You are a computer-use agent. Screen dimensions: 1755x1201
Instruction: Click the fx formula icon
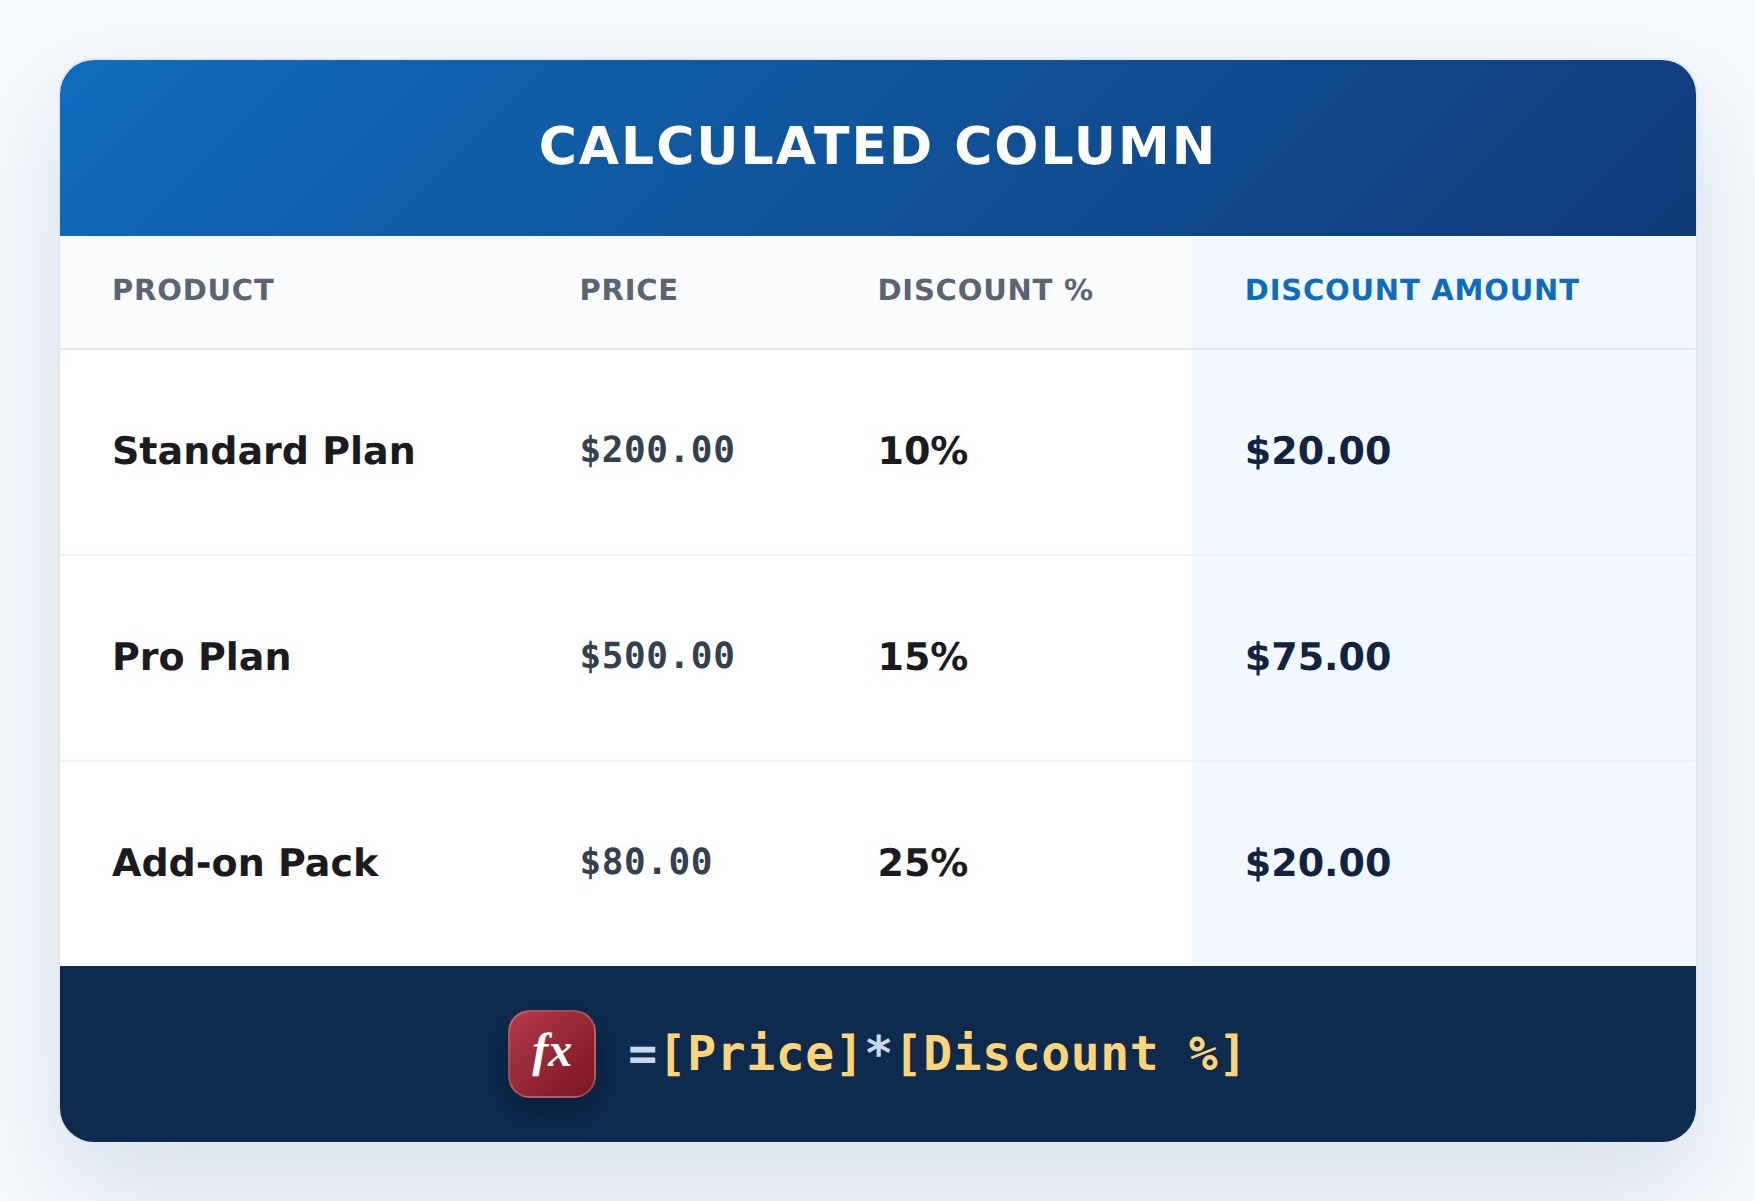click(552, 1054)
